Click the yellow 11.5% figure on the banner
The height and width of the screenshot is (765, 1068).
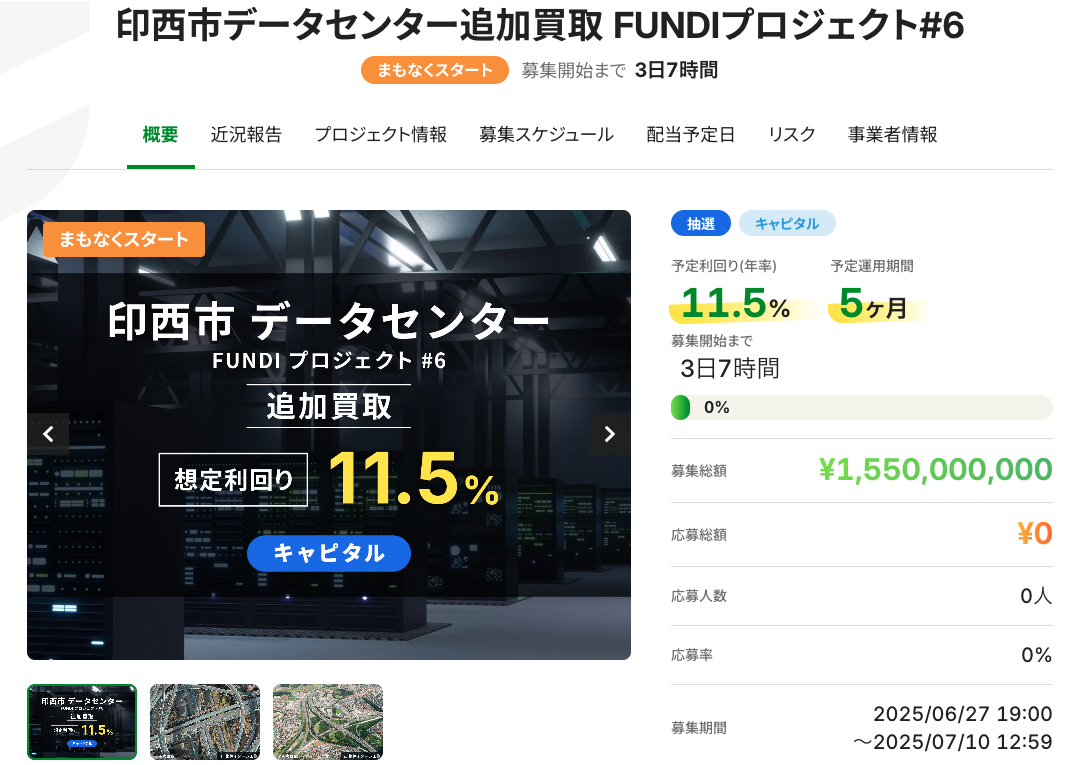414,480
